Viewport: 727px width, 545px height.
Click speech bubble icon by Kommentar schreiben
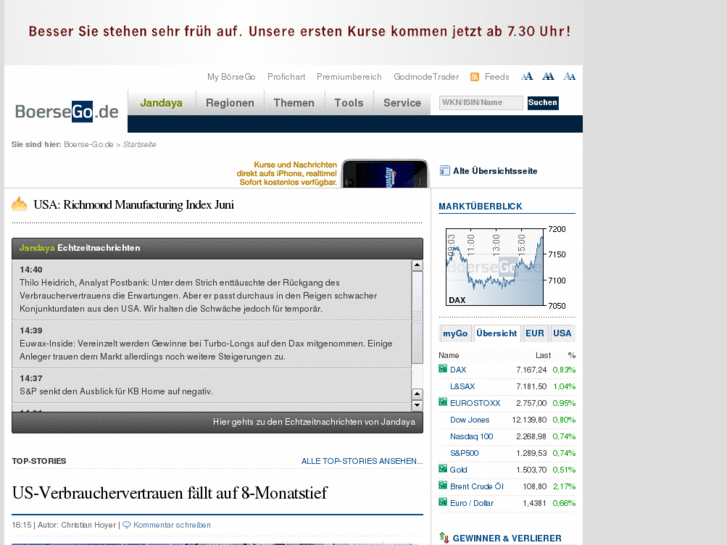(x=127, y=525)
